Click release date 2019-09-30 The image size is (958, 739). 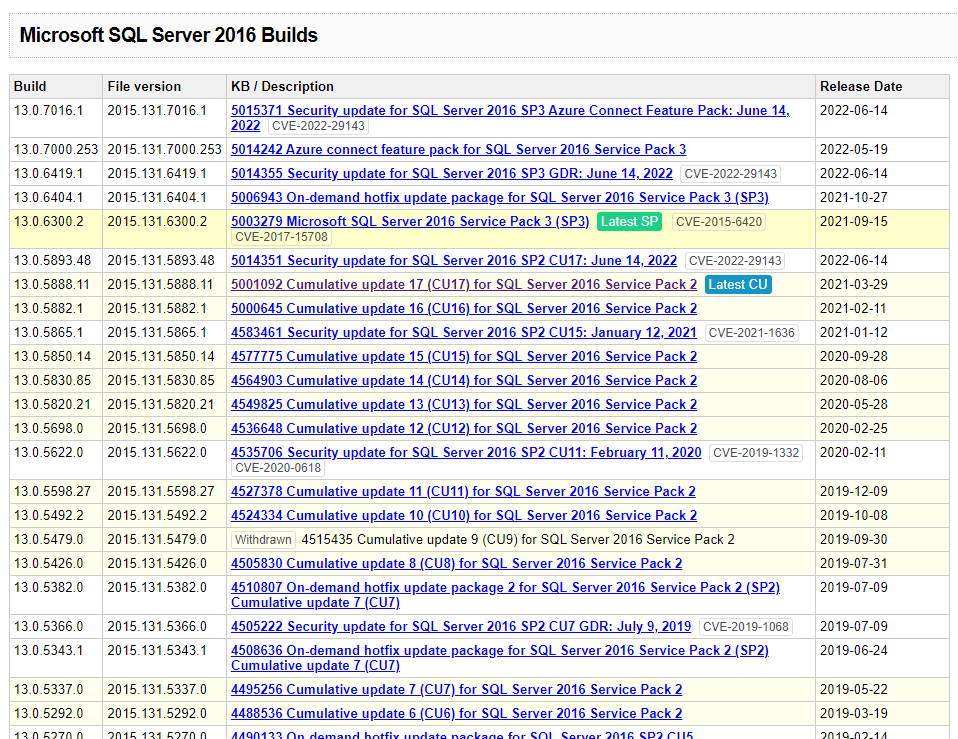coord(854,540)
